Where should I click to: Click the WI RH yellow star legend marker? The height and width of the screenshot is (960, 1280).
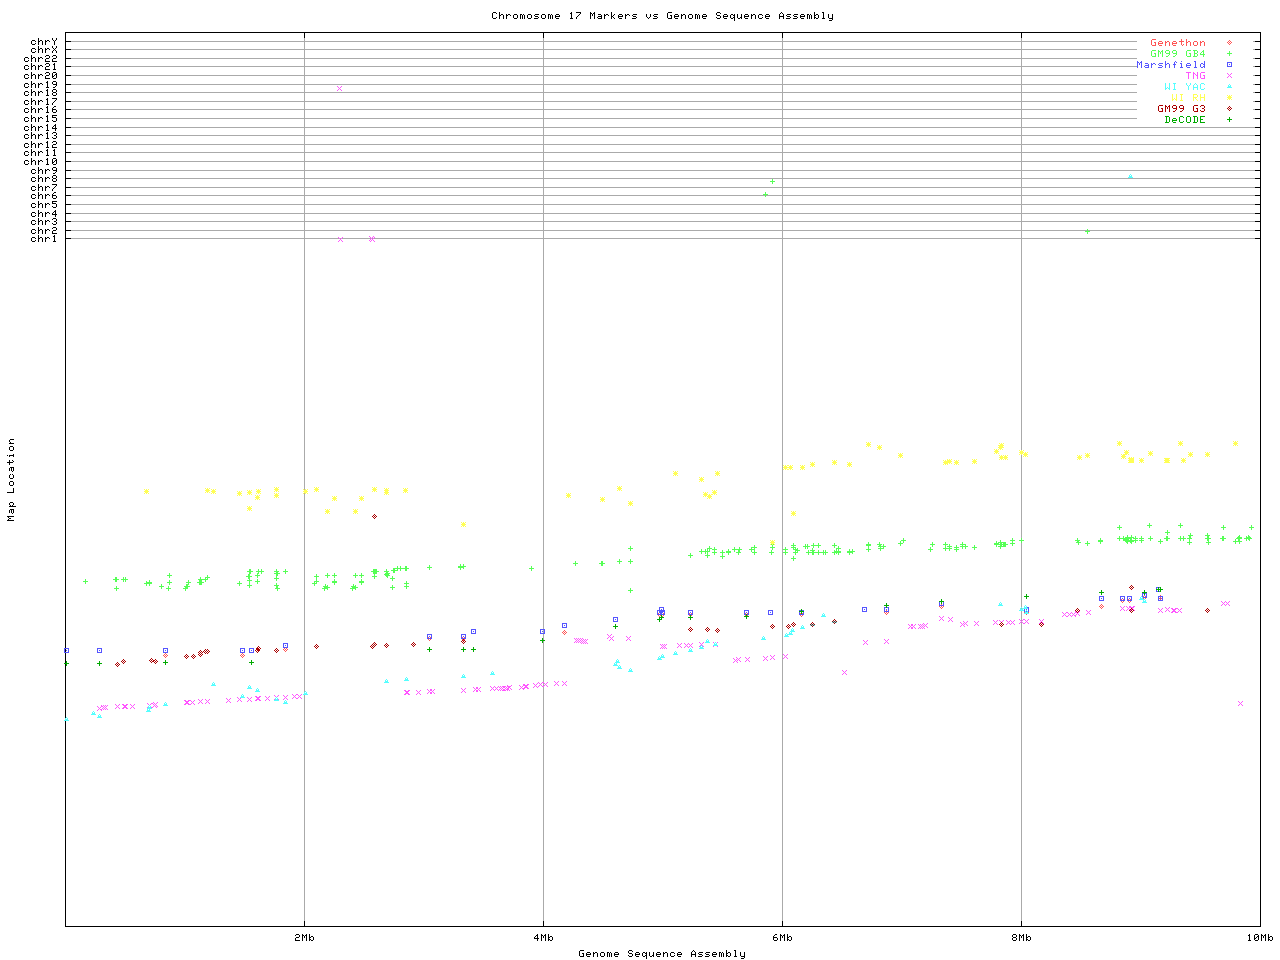1229,98
